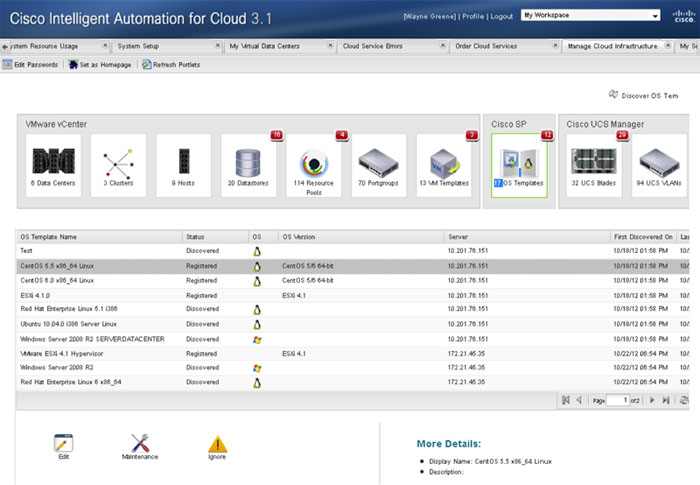
Task: Go to the previous results page
Action: 579,400
